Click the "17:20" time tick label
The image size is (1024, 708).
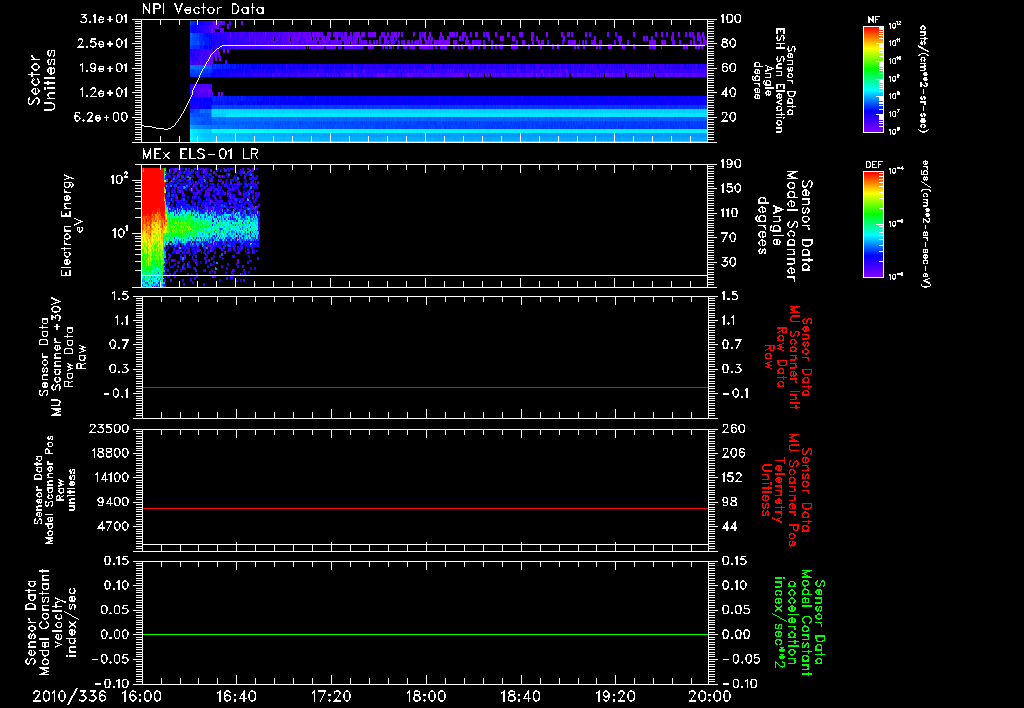coord(331,696)
